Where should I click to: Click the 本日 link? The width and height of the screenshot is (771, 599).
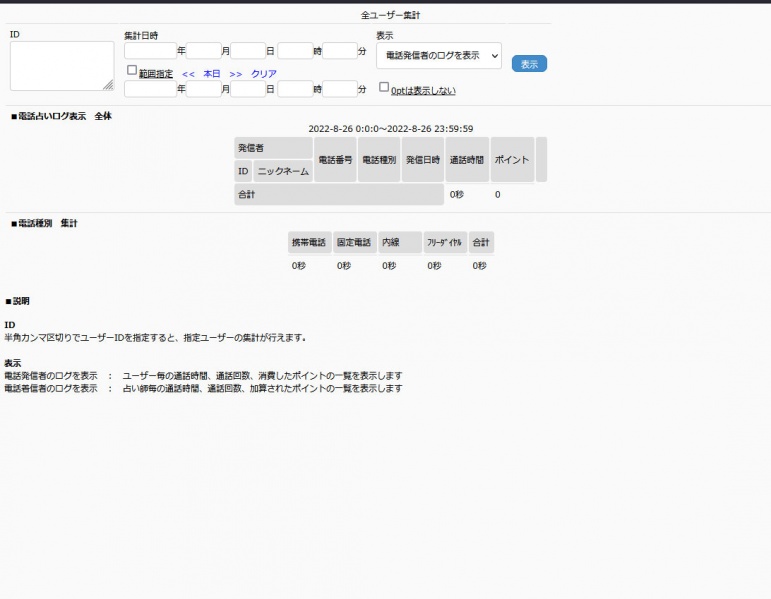[x=211, y=74]
